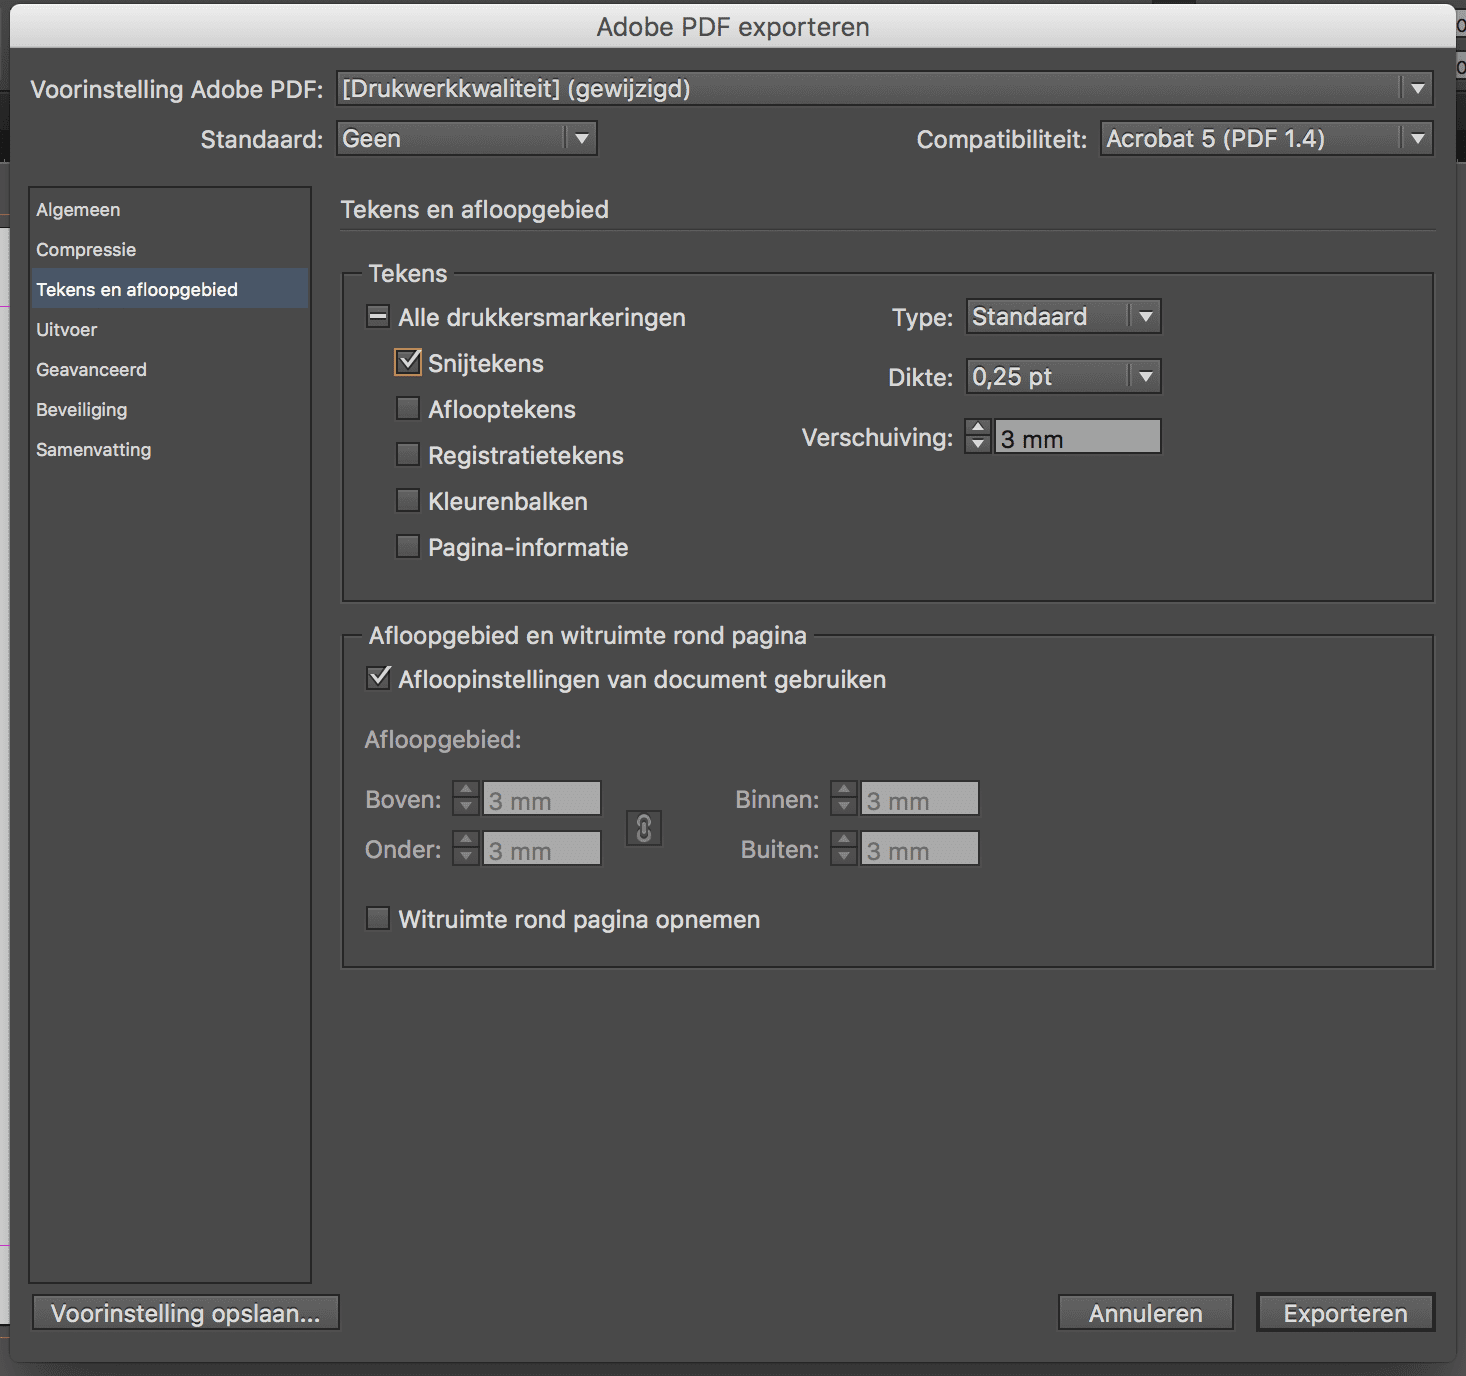Open the Voorinstelling Adobe PDF dropdown
This screenshot has height=1376, width=1466.
tap(1418, 88)
